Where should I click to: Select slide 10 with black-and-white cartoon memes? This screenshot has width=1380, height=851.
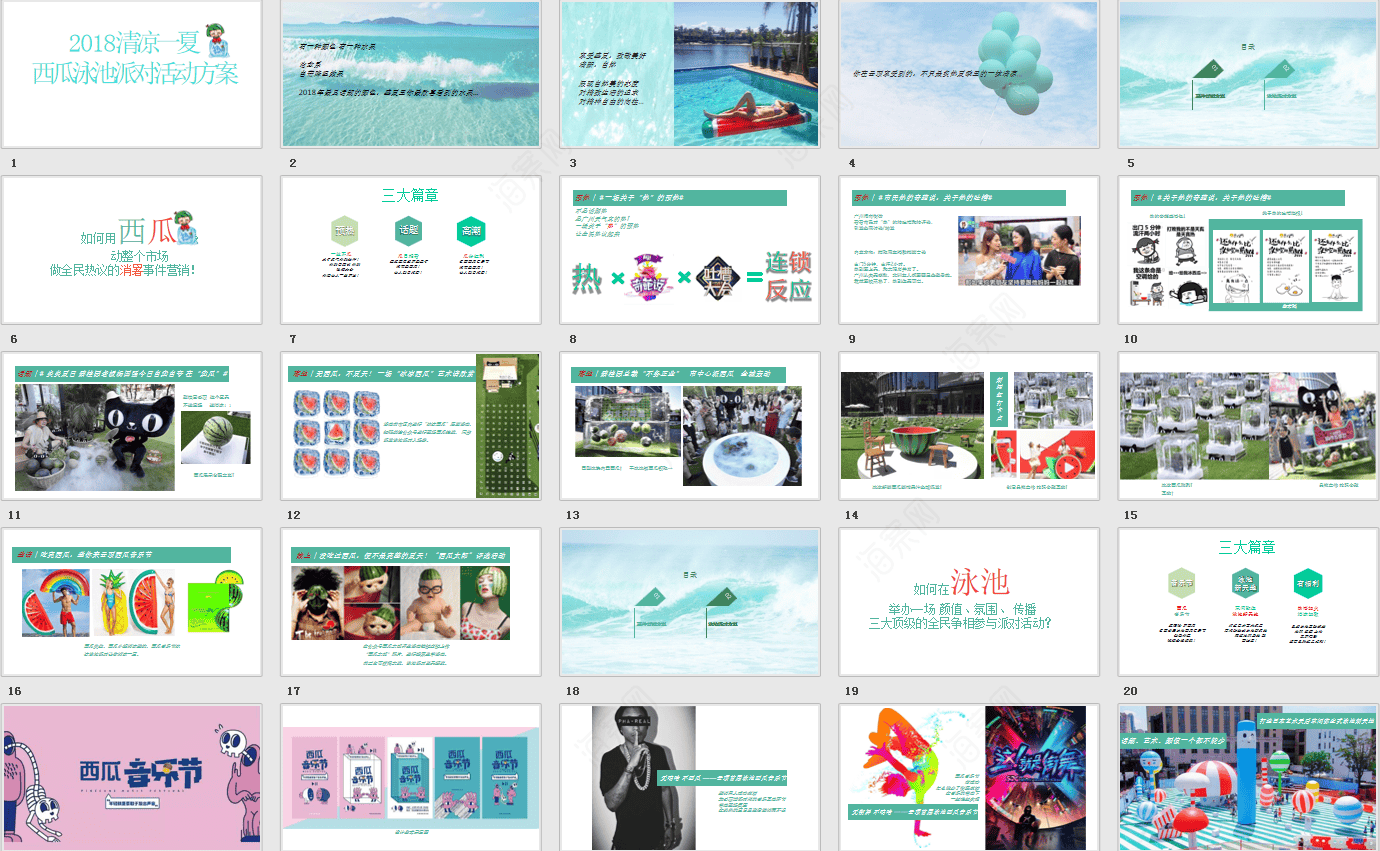tap(1248, 250)
